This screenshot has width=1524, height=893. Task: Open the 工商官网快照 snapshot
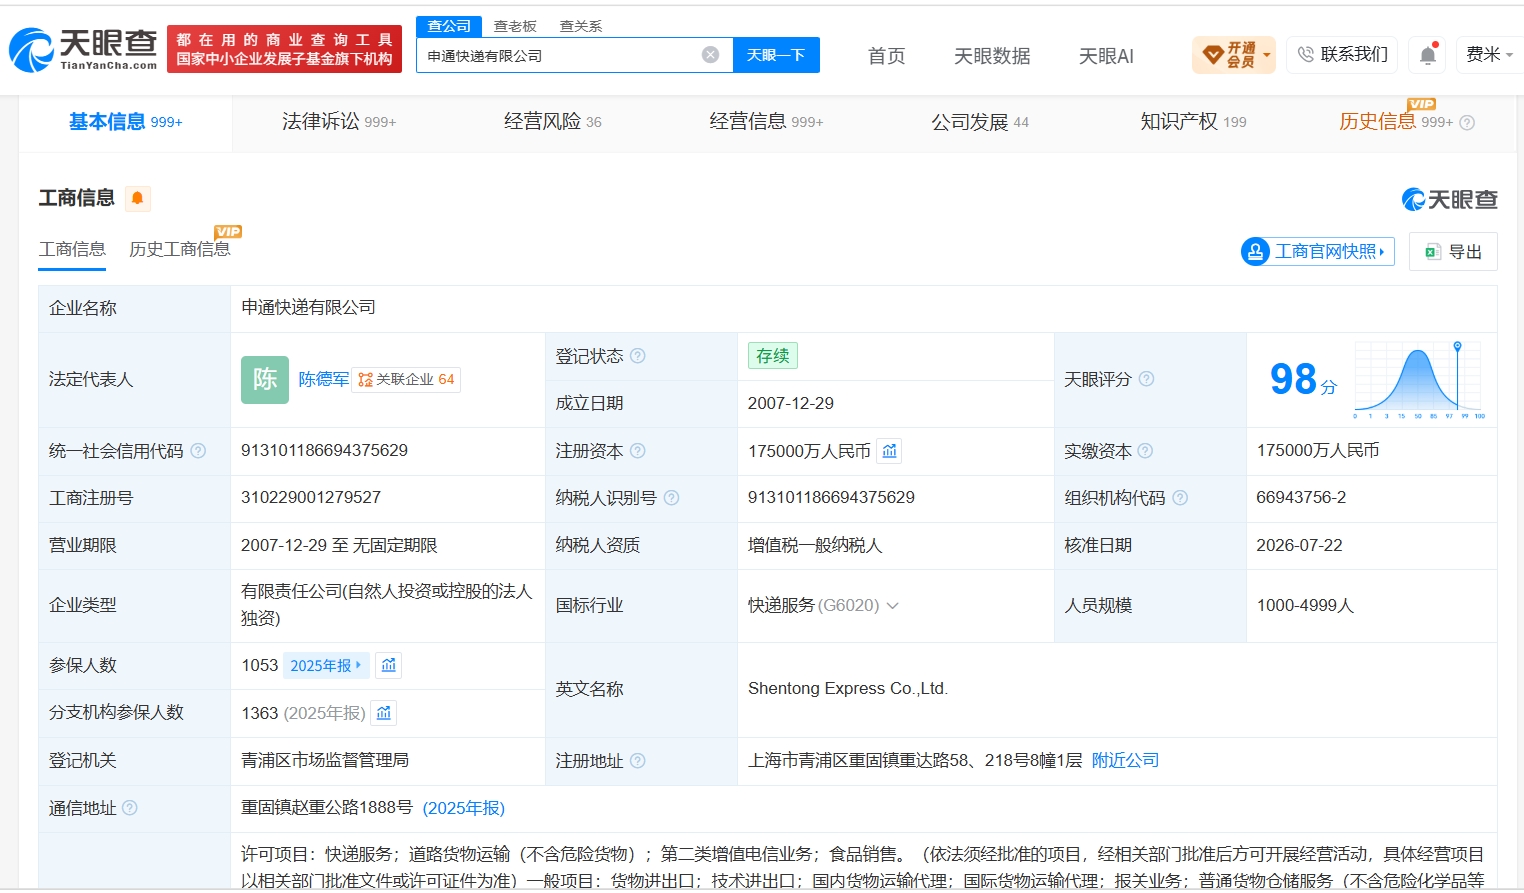(1318, 251)
